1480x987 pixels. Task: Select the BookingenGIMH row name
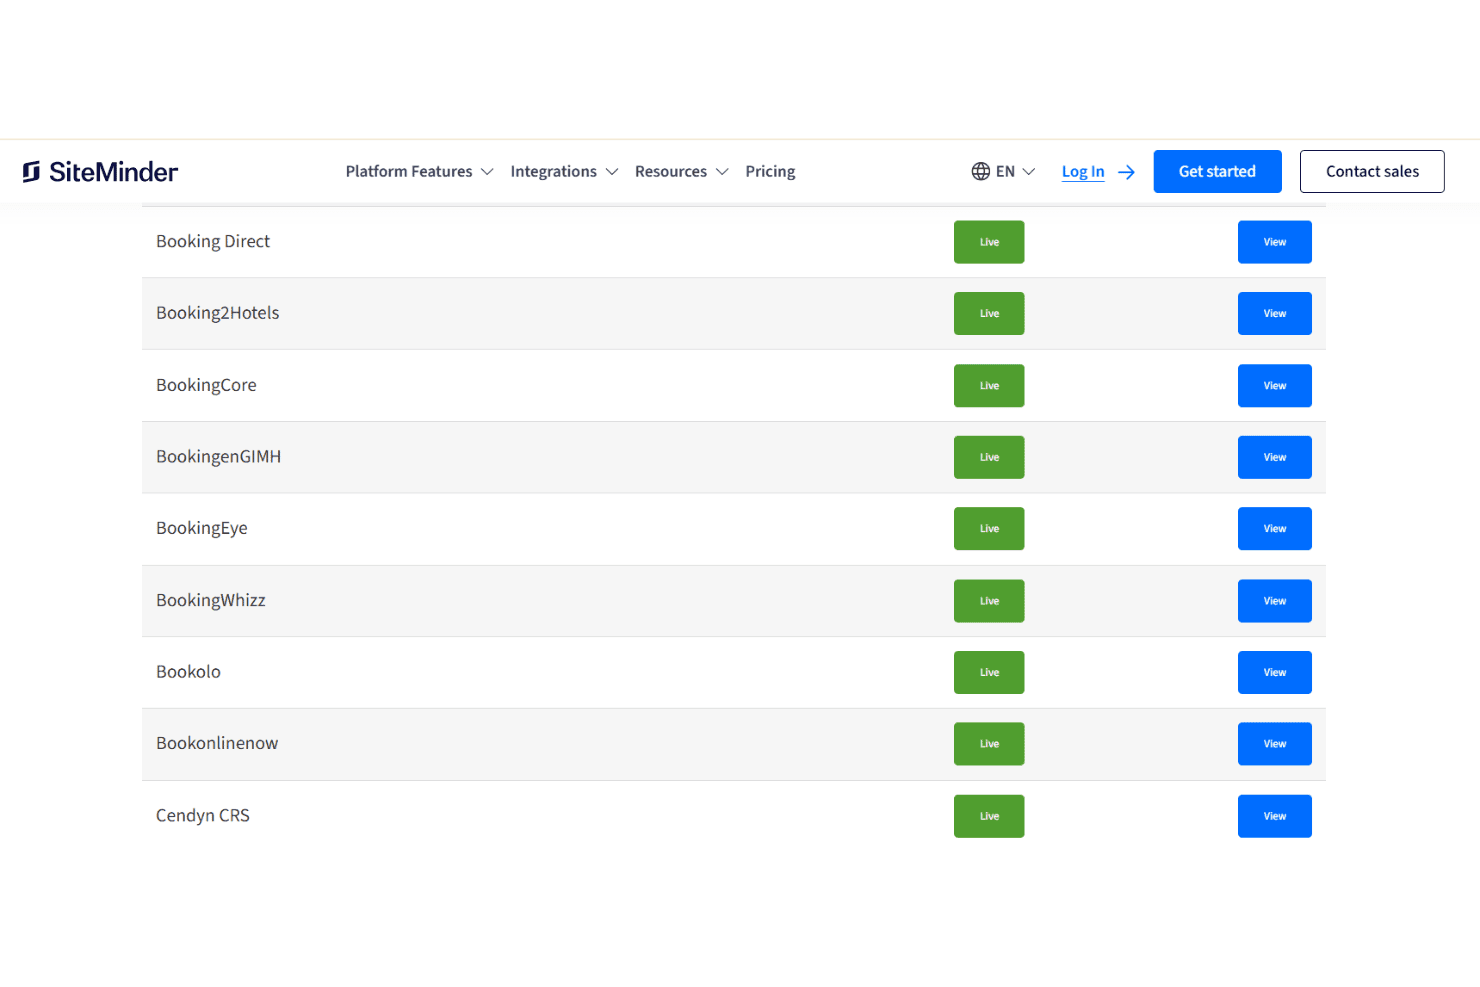pyautogui.click(x=218, y=457)
